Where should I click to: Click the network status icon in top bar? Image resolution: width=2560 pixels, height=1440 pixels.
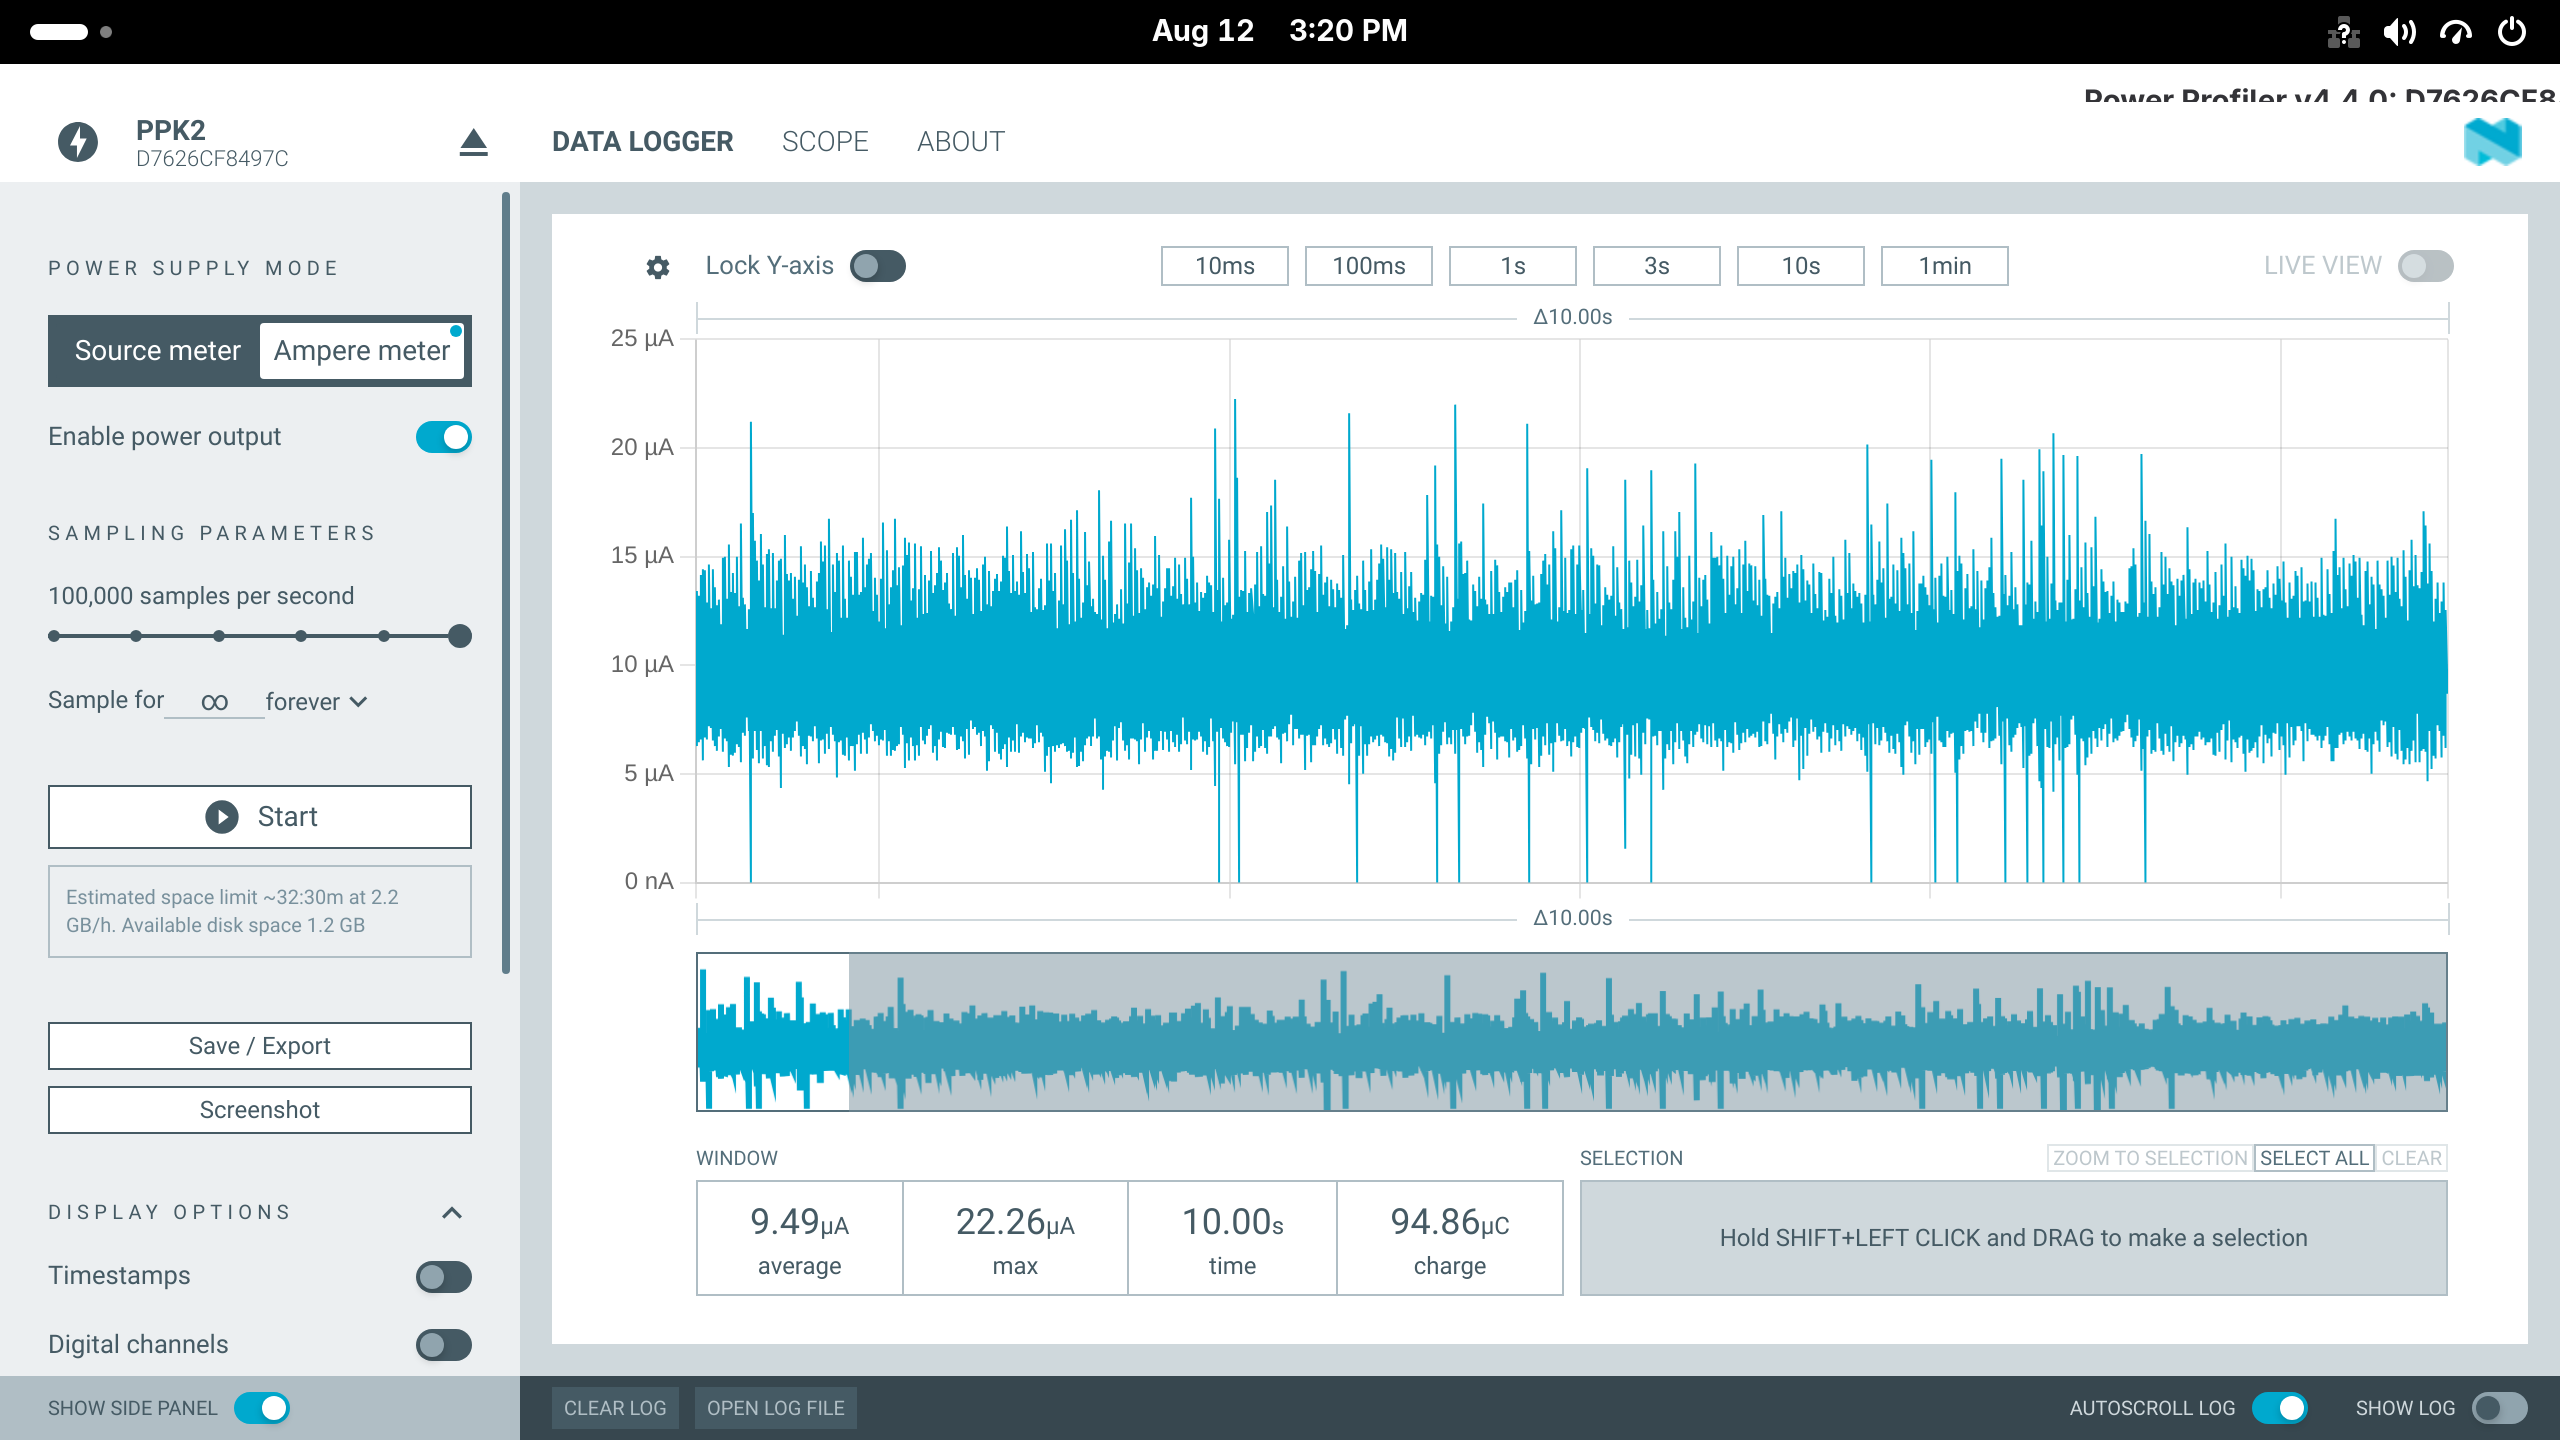[x=2343, y=32]
